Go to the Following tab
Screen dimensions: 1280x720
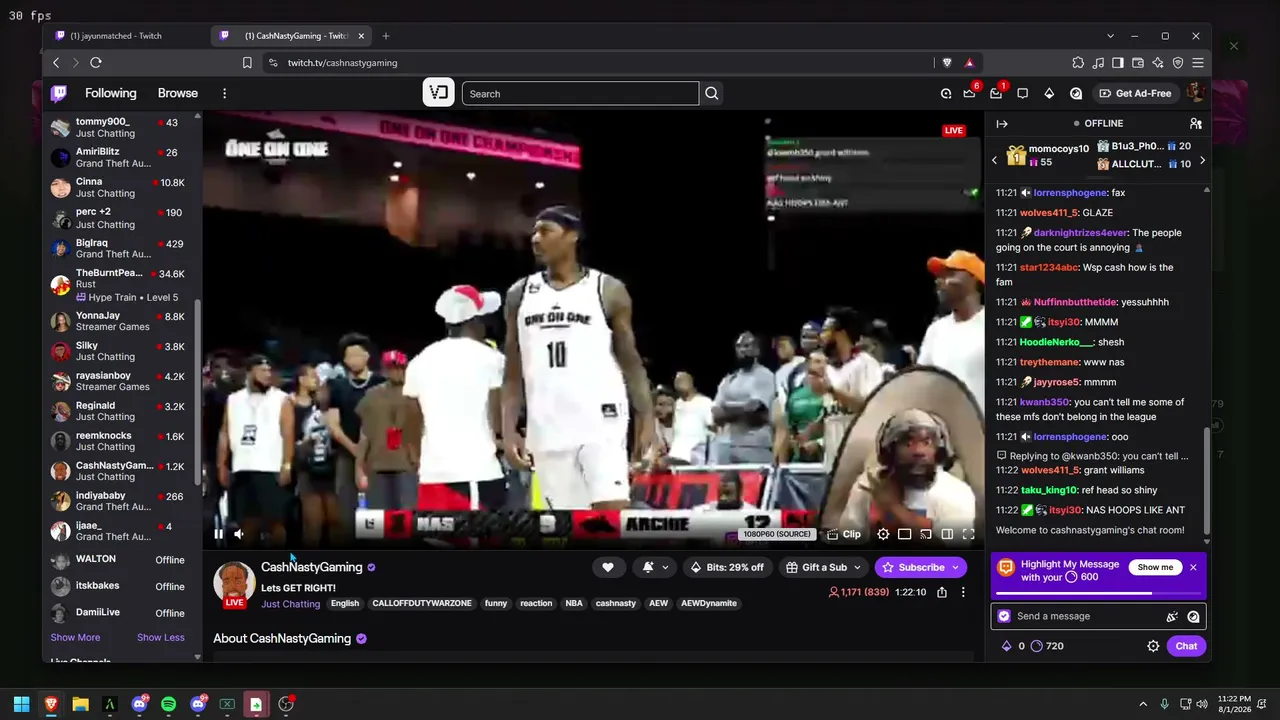coord(111,93)
